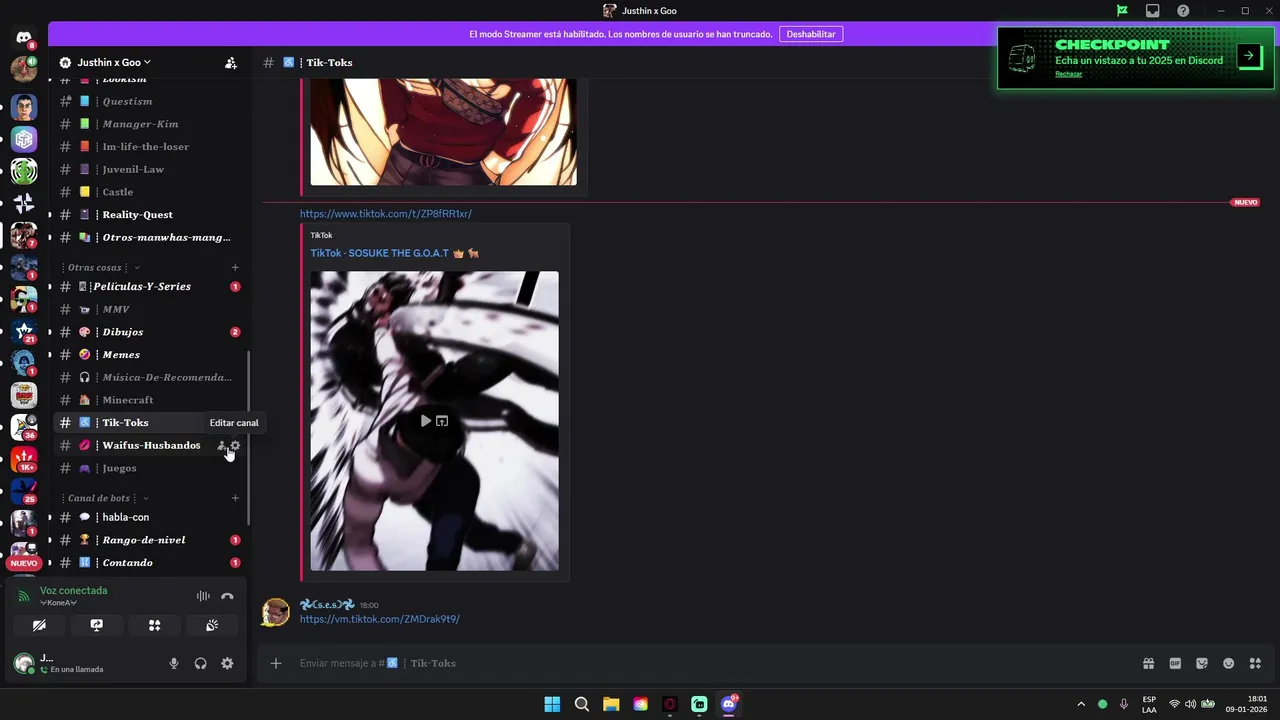Open the fullscreen icon on TikTok video
The height and width of the screenshot is (720, 1280).
pyautogui.click(x=442, y=421)
